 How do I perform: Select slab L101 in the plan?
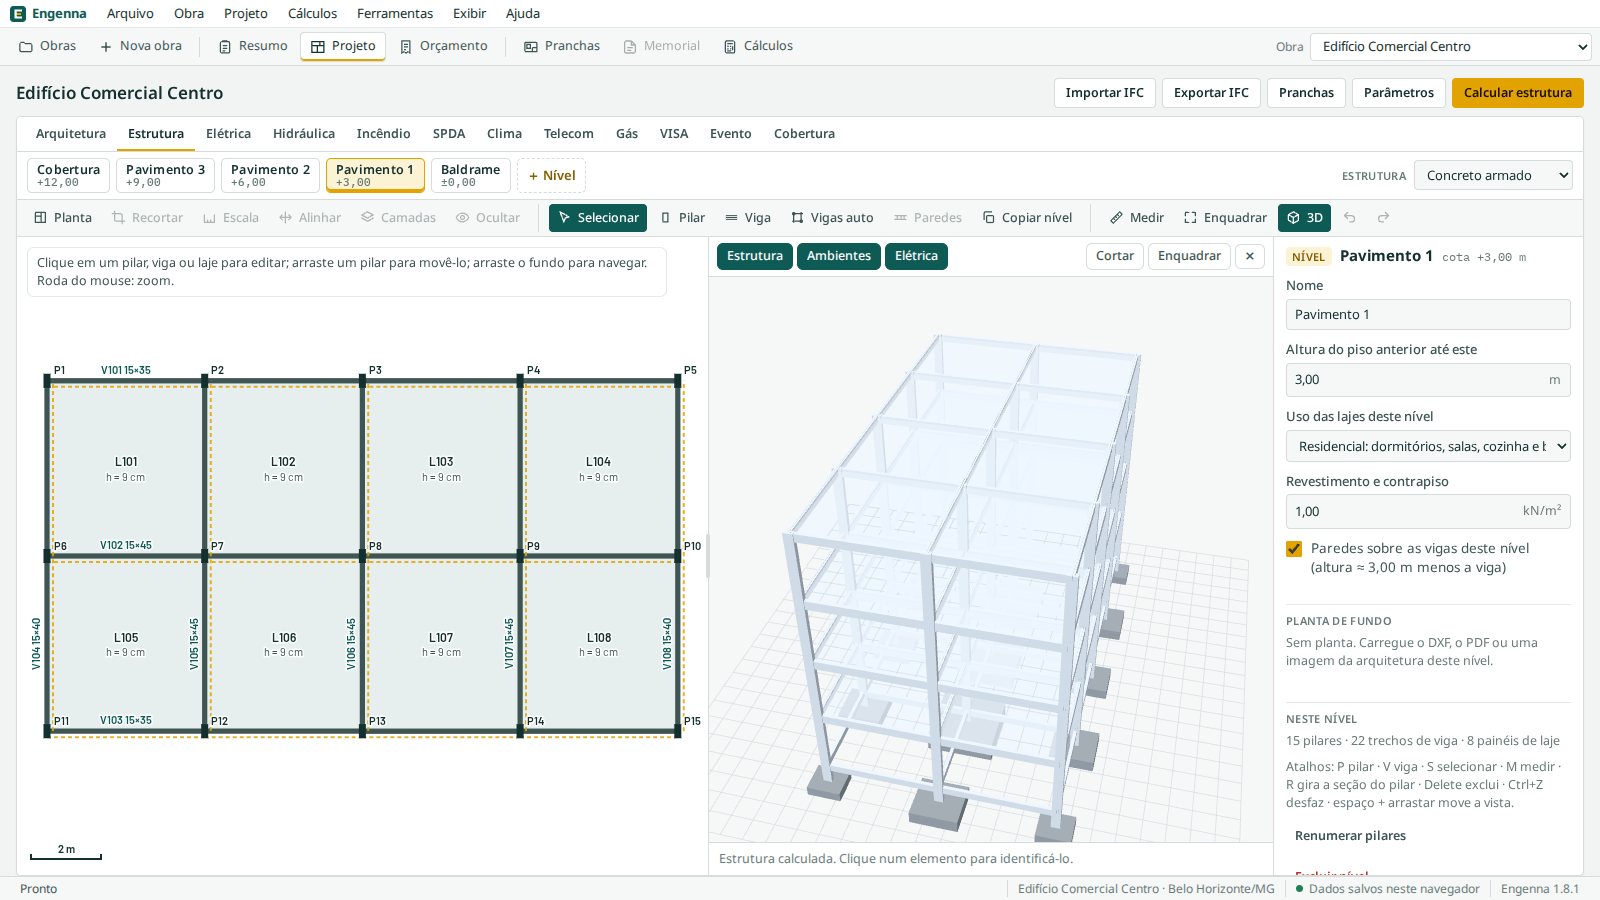coord(126,469)
